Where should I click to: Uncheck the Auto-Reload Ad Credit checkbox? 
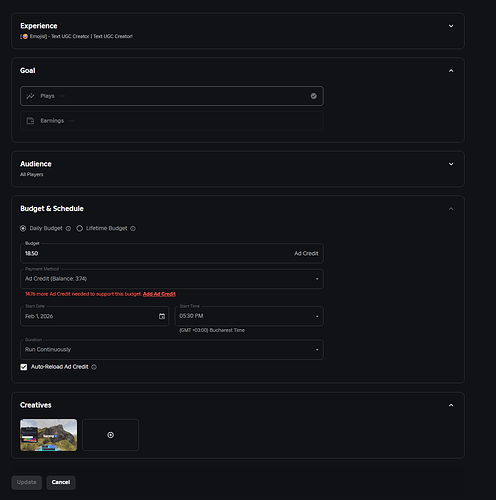(x=24, y=367)
